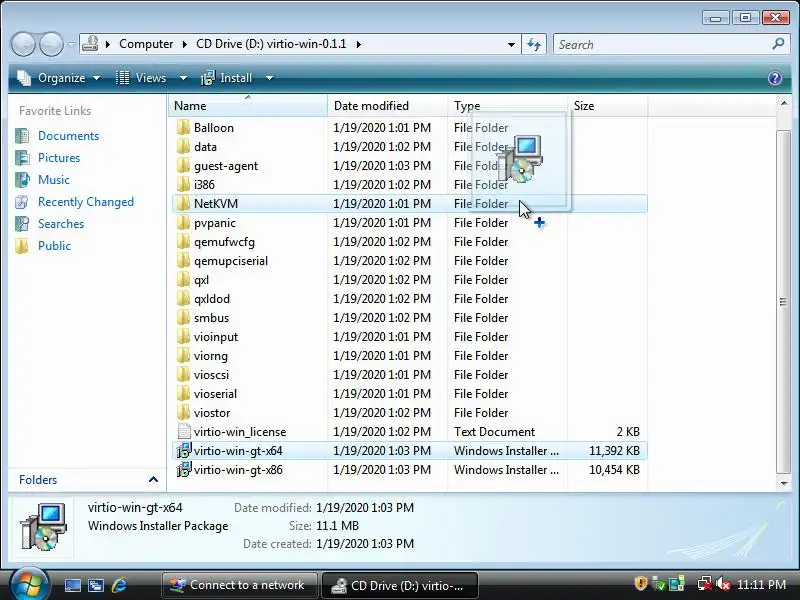Select the virtio-win-gt-x64 installer icon
Viewport: 800px width, 600px height.
(184, 451)
